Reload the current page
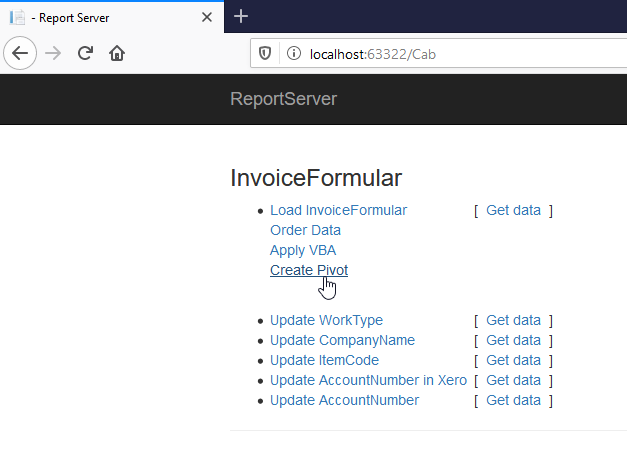The image size is (627, 467). tap(85, 53)
